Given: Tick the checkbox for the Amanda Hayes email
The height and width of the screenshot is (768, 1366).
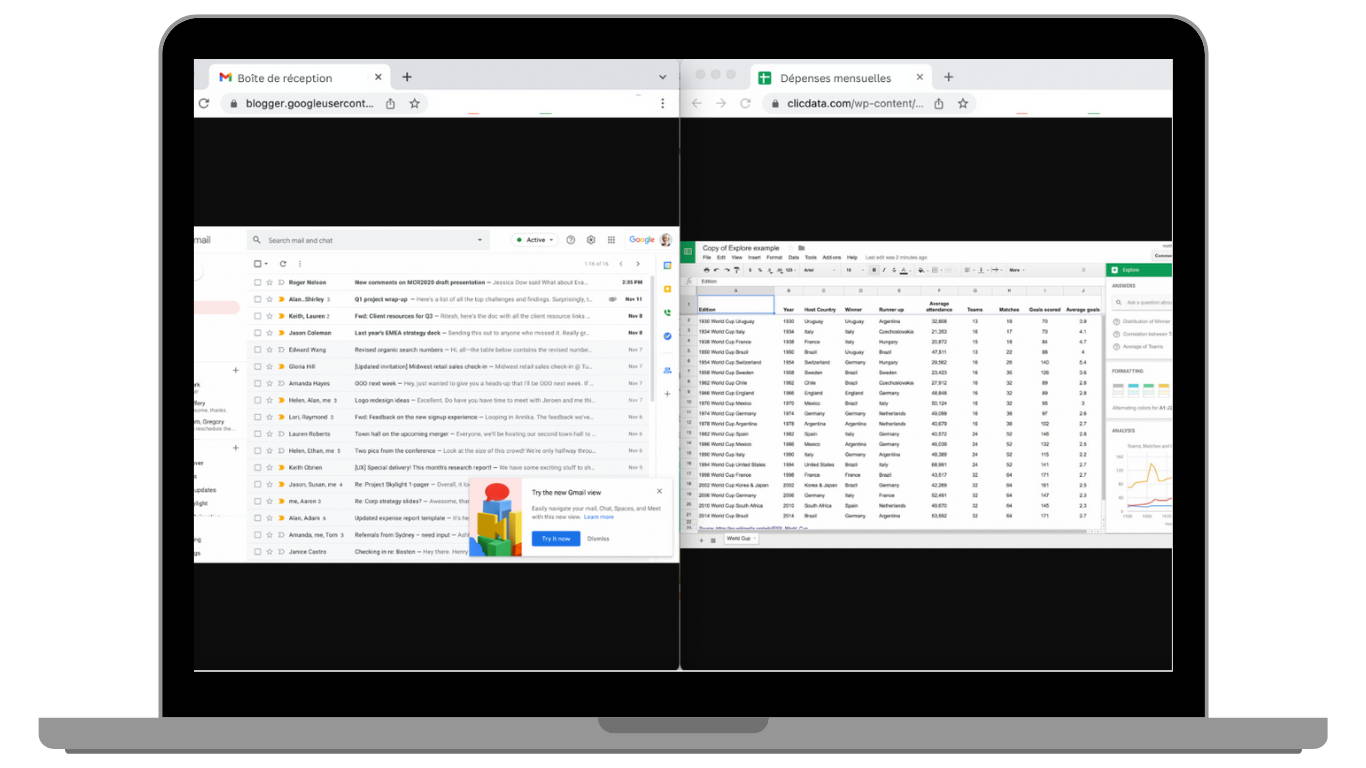Looking at the screenshot, I should pyautogui.click(x=257, y=383).
